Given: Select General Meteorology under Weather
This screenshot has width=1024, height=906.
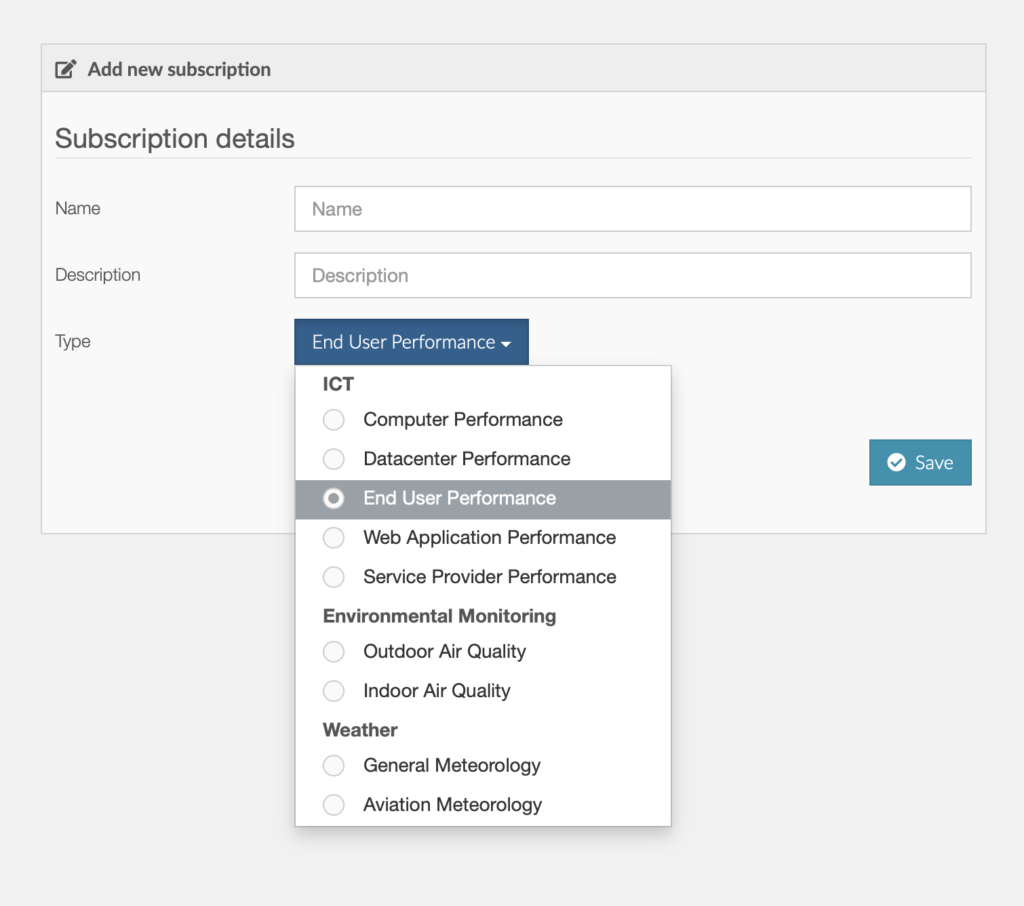Looking at the screenshot, I should click(483, 765).
